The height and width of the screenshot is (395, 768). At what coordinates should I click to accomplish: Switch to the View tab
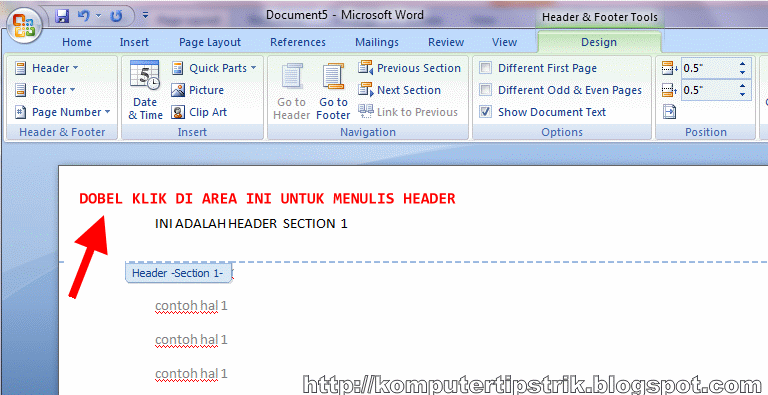coord(504,42)
